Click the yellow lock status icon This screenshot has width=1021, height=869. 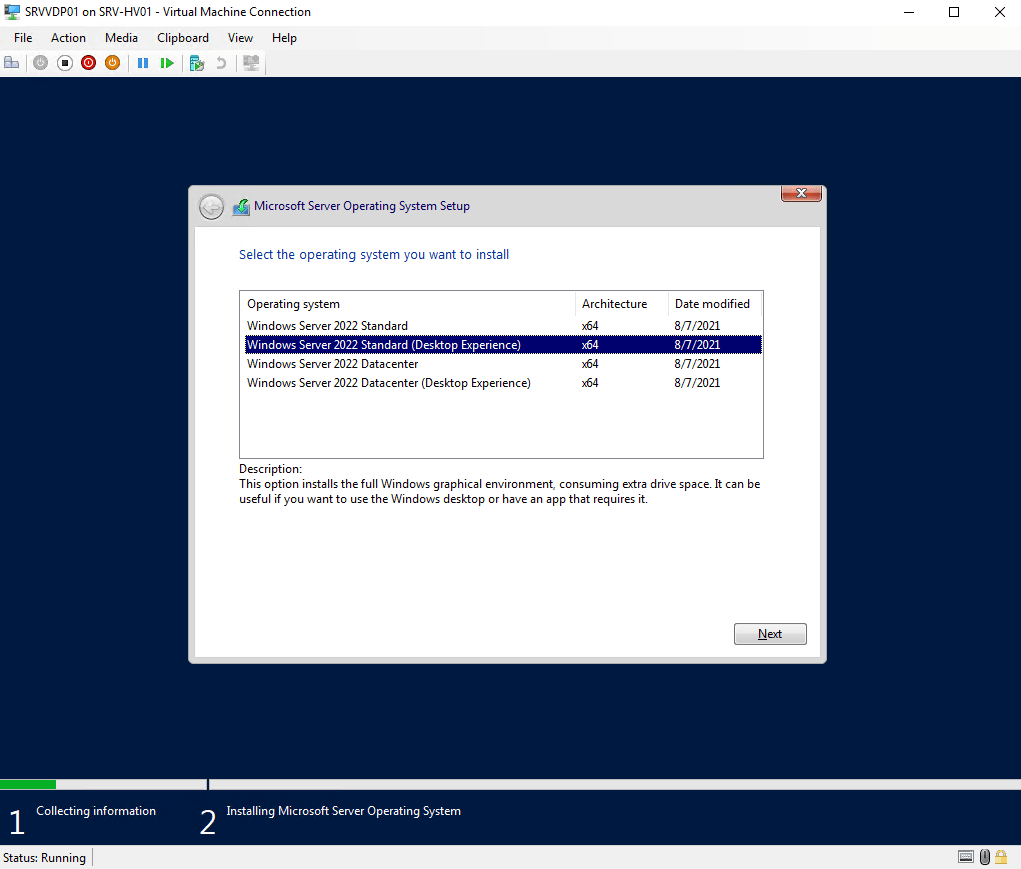[x=1000, y=857]
